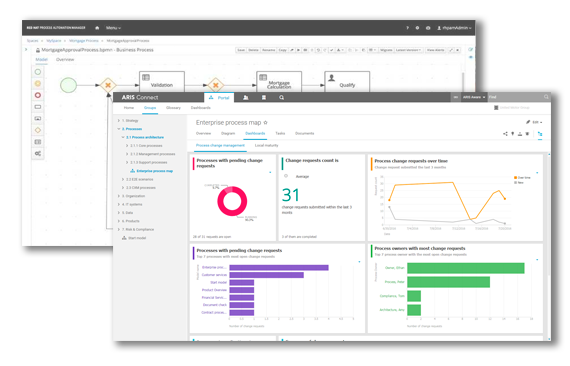Viewport: 570px width, 366px height.
Task: Open the Home tab in ARIS Connect
Action: click(129, 108)
